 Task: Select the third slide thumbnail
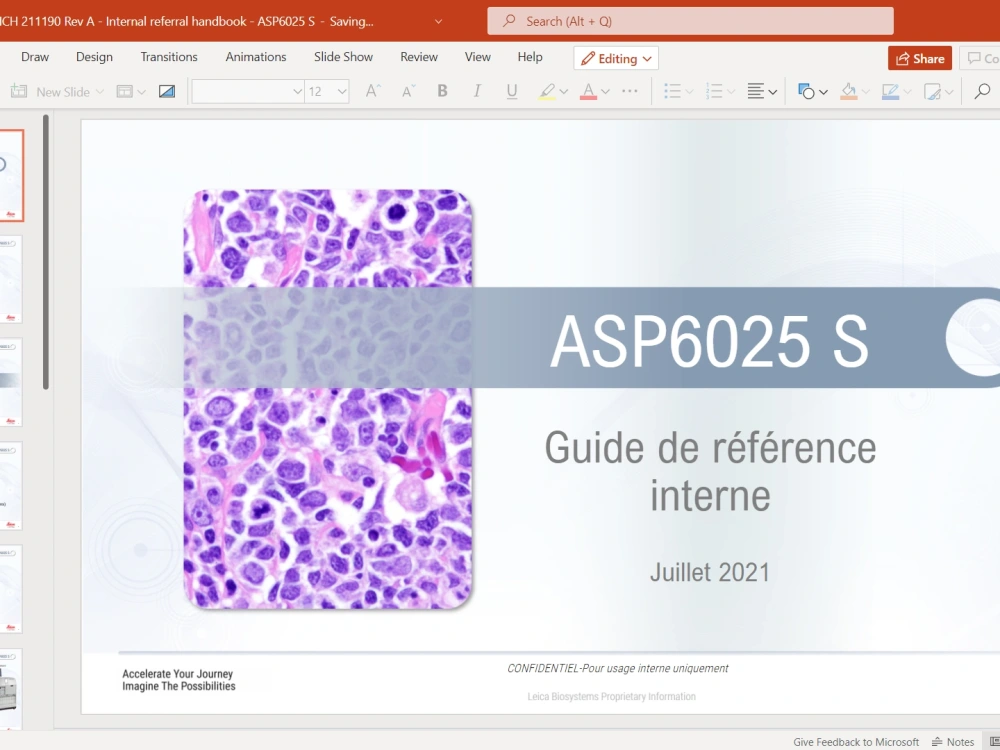(11, 383)
